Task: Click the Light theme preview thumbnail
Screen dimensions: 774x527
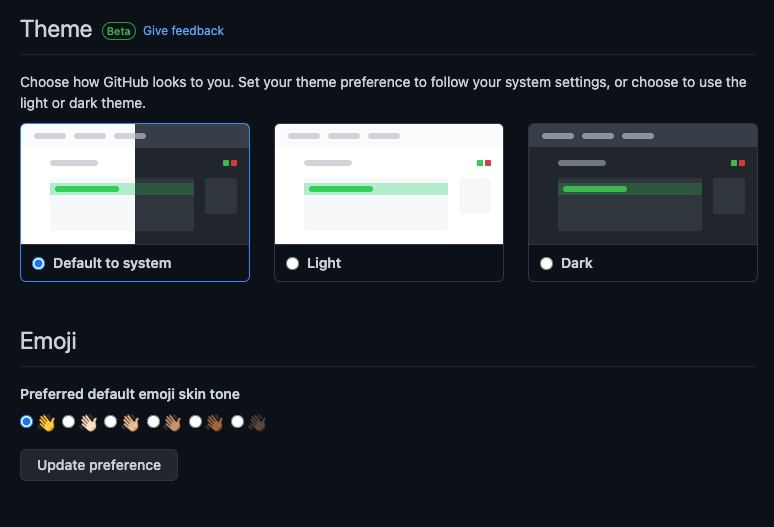Action: 389,184
